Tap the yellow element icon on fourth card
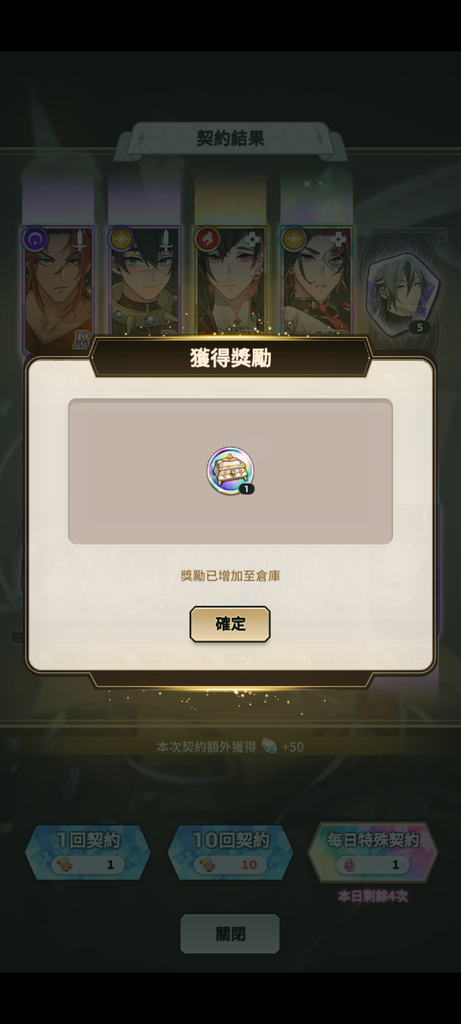This screenshot has width=461, height=1024. tap(293, 238)
